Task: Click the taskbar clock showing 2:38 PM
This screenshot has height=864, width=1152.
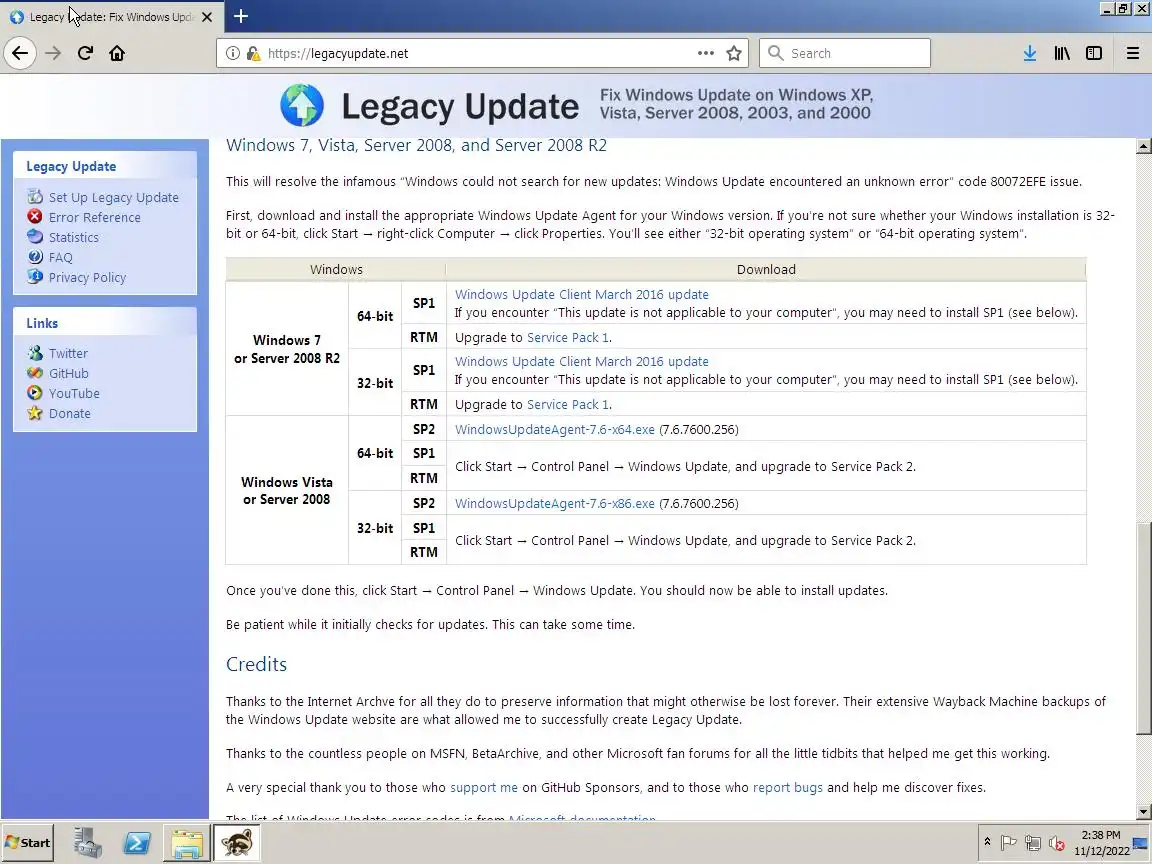Action: coord(1101,843)
